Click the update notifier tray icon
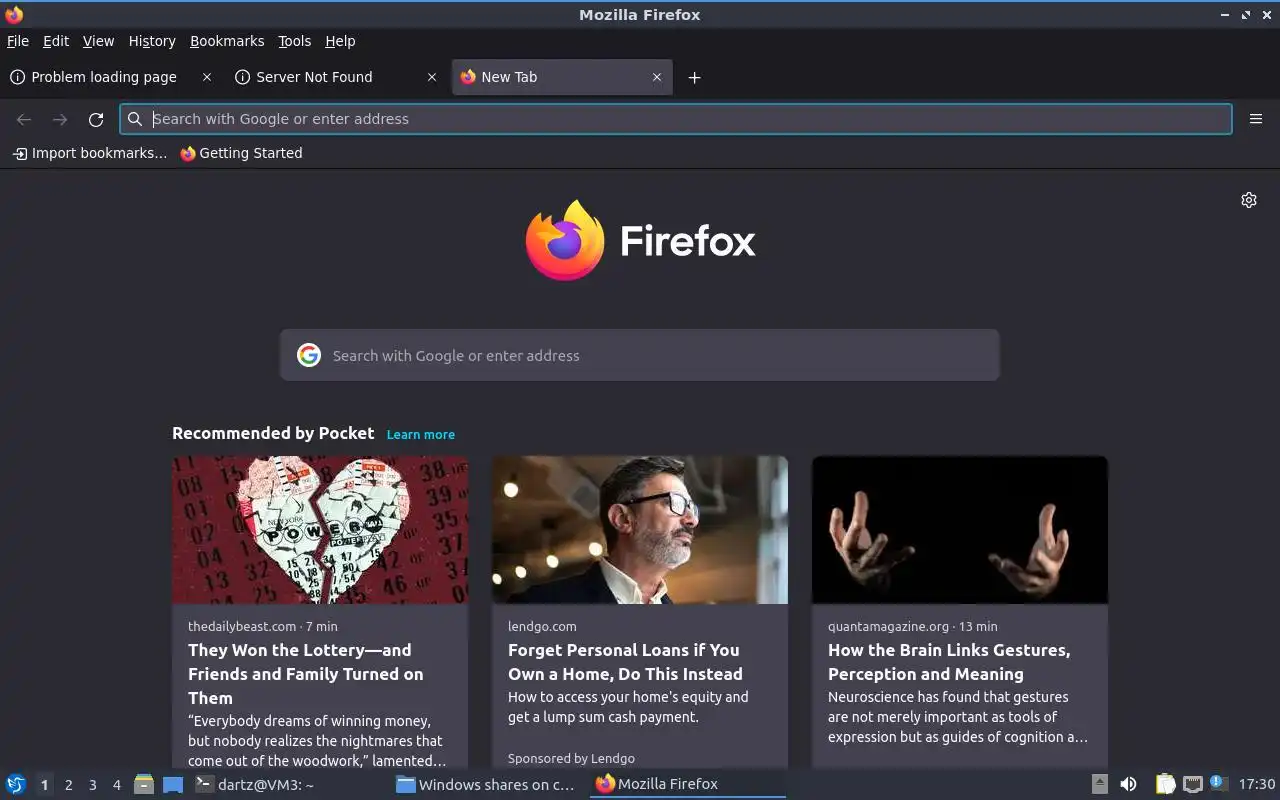 click(1218, 783)
